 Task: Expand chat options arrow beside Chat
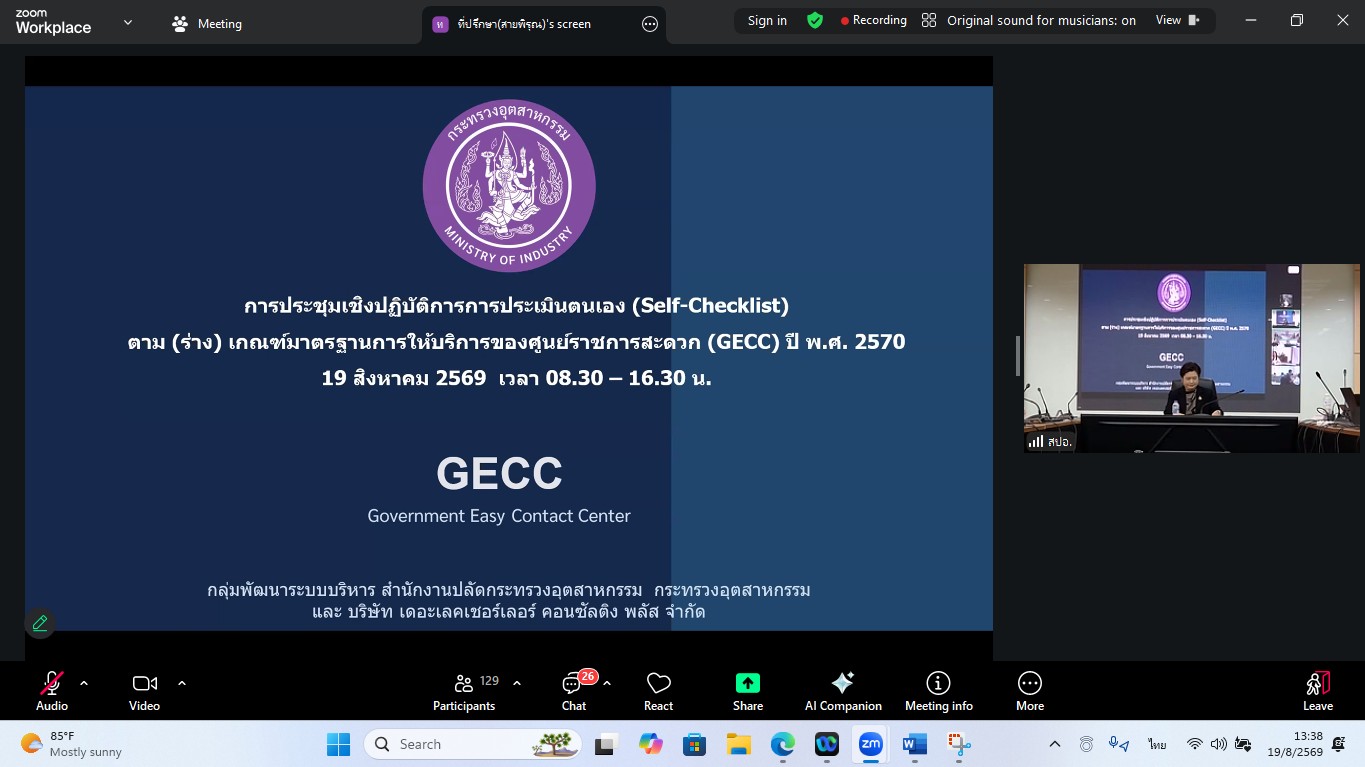coord(607,684)
